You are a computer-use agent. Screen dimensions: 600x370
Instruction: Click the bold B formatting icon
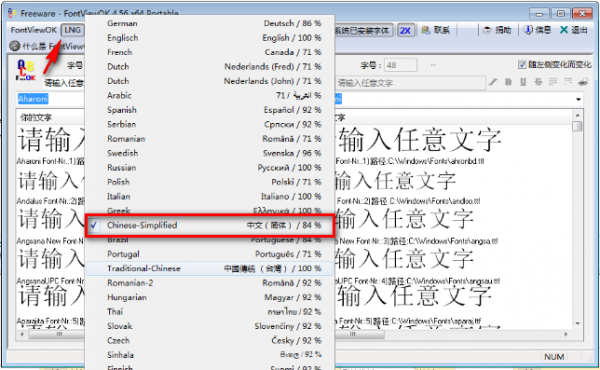(x=508, y=82)
